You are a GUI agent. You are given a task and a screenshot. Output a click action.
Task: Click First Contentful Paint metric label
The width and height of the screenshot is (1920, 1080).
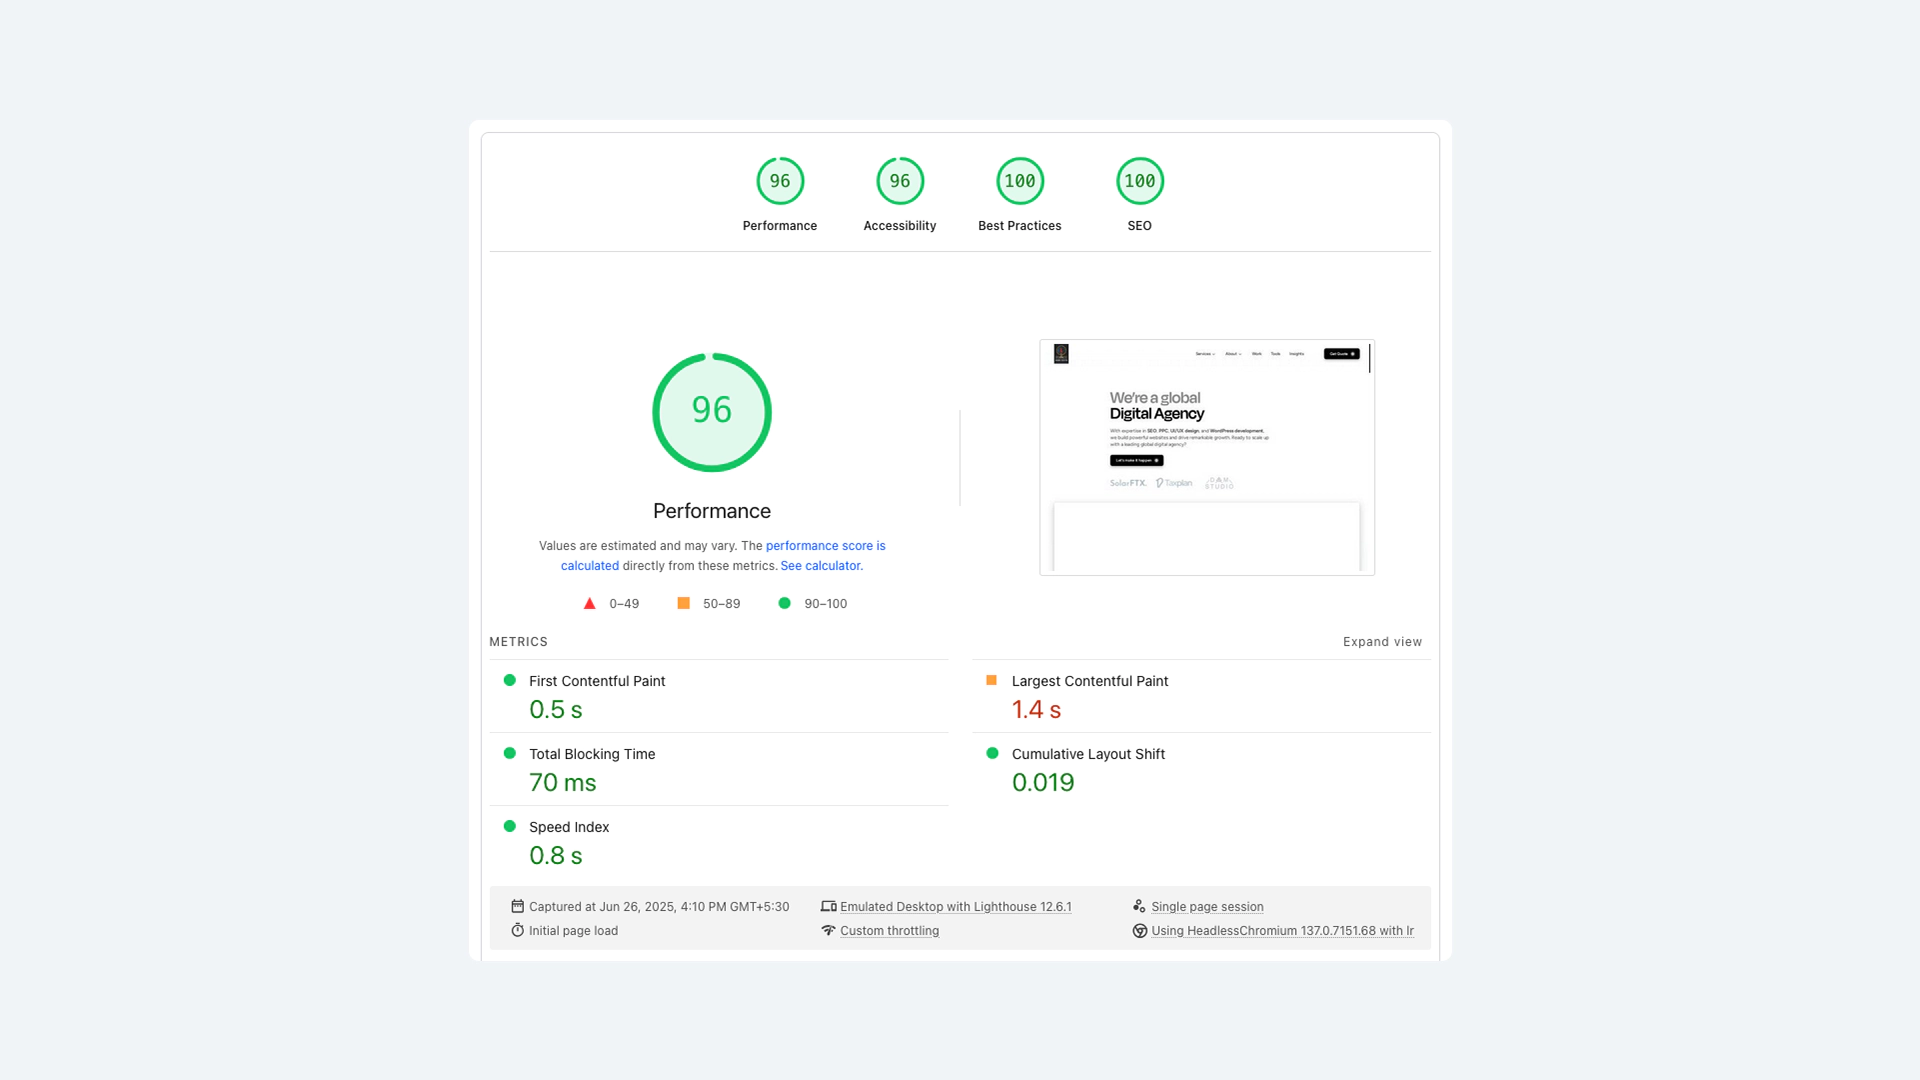pyautogui.click(x=597, y=681)
